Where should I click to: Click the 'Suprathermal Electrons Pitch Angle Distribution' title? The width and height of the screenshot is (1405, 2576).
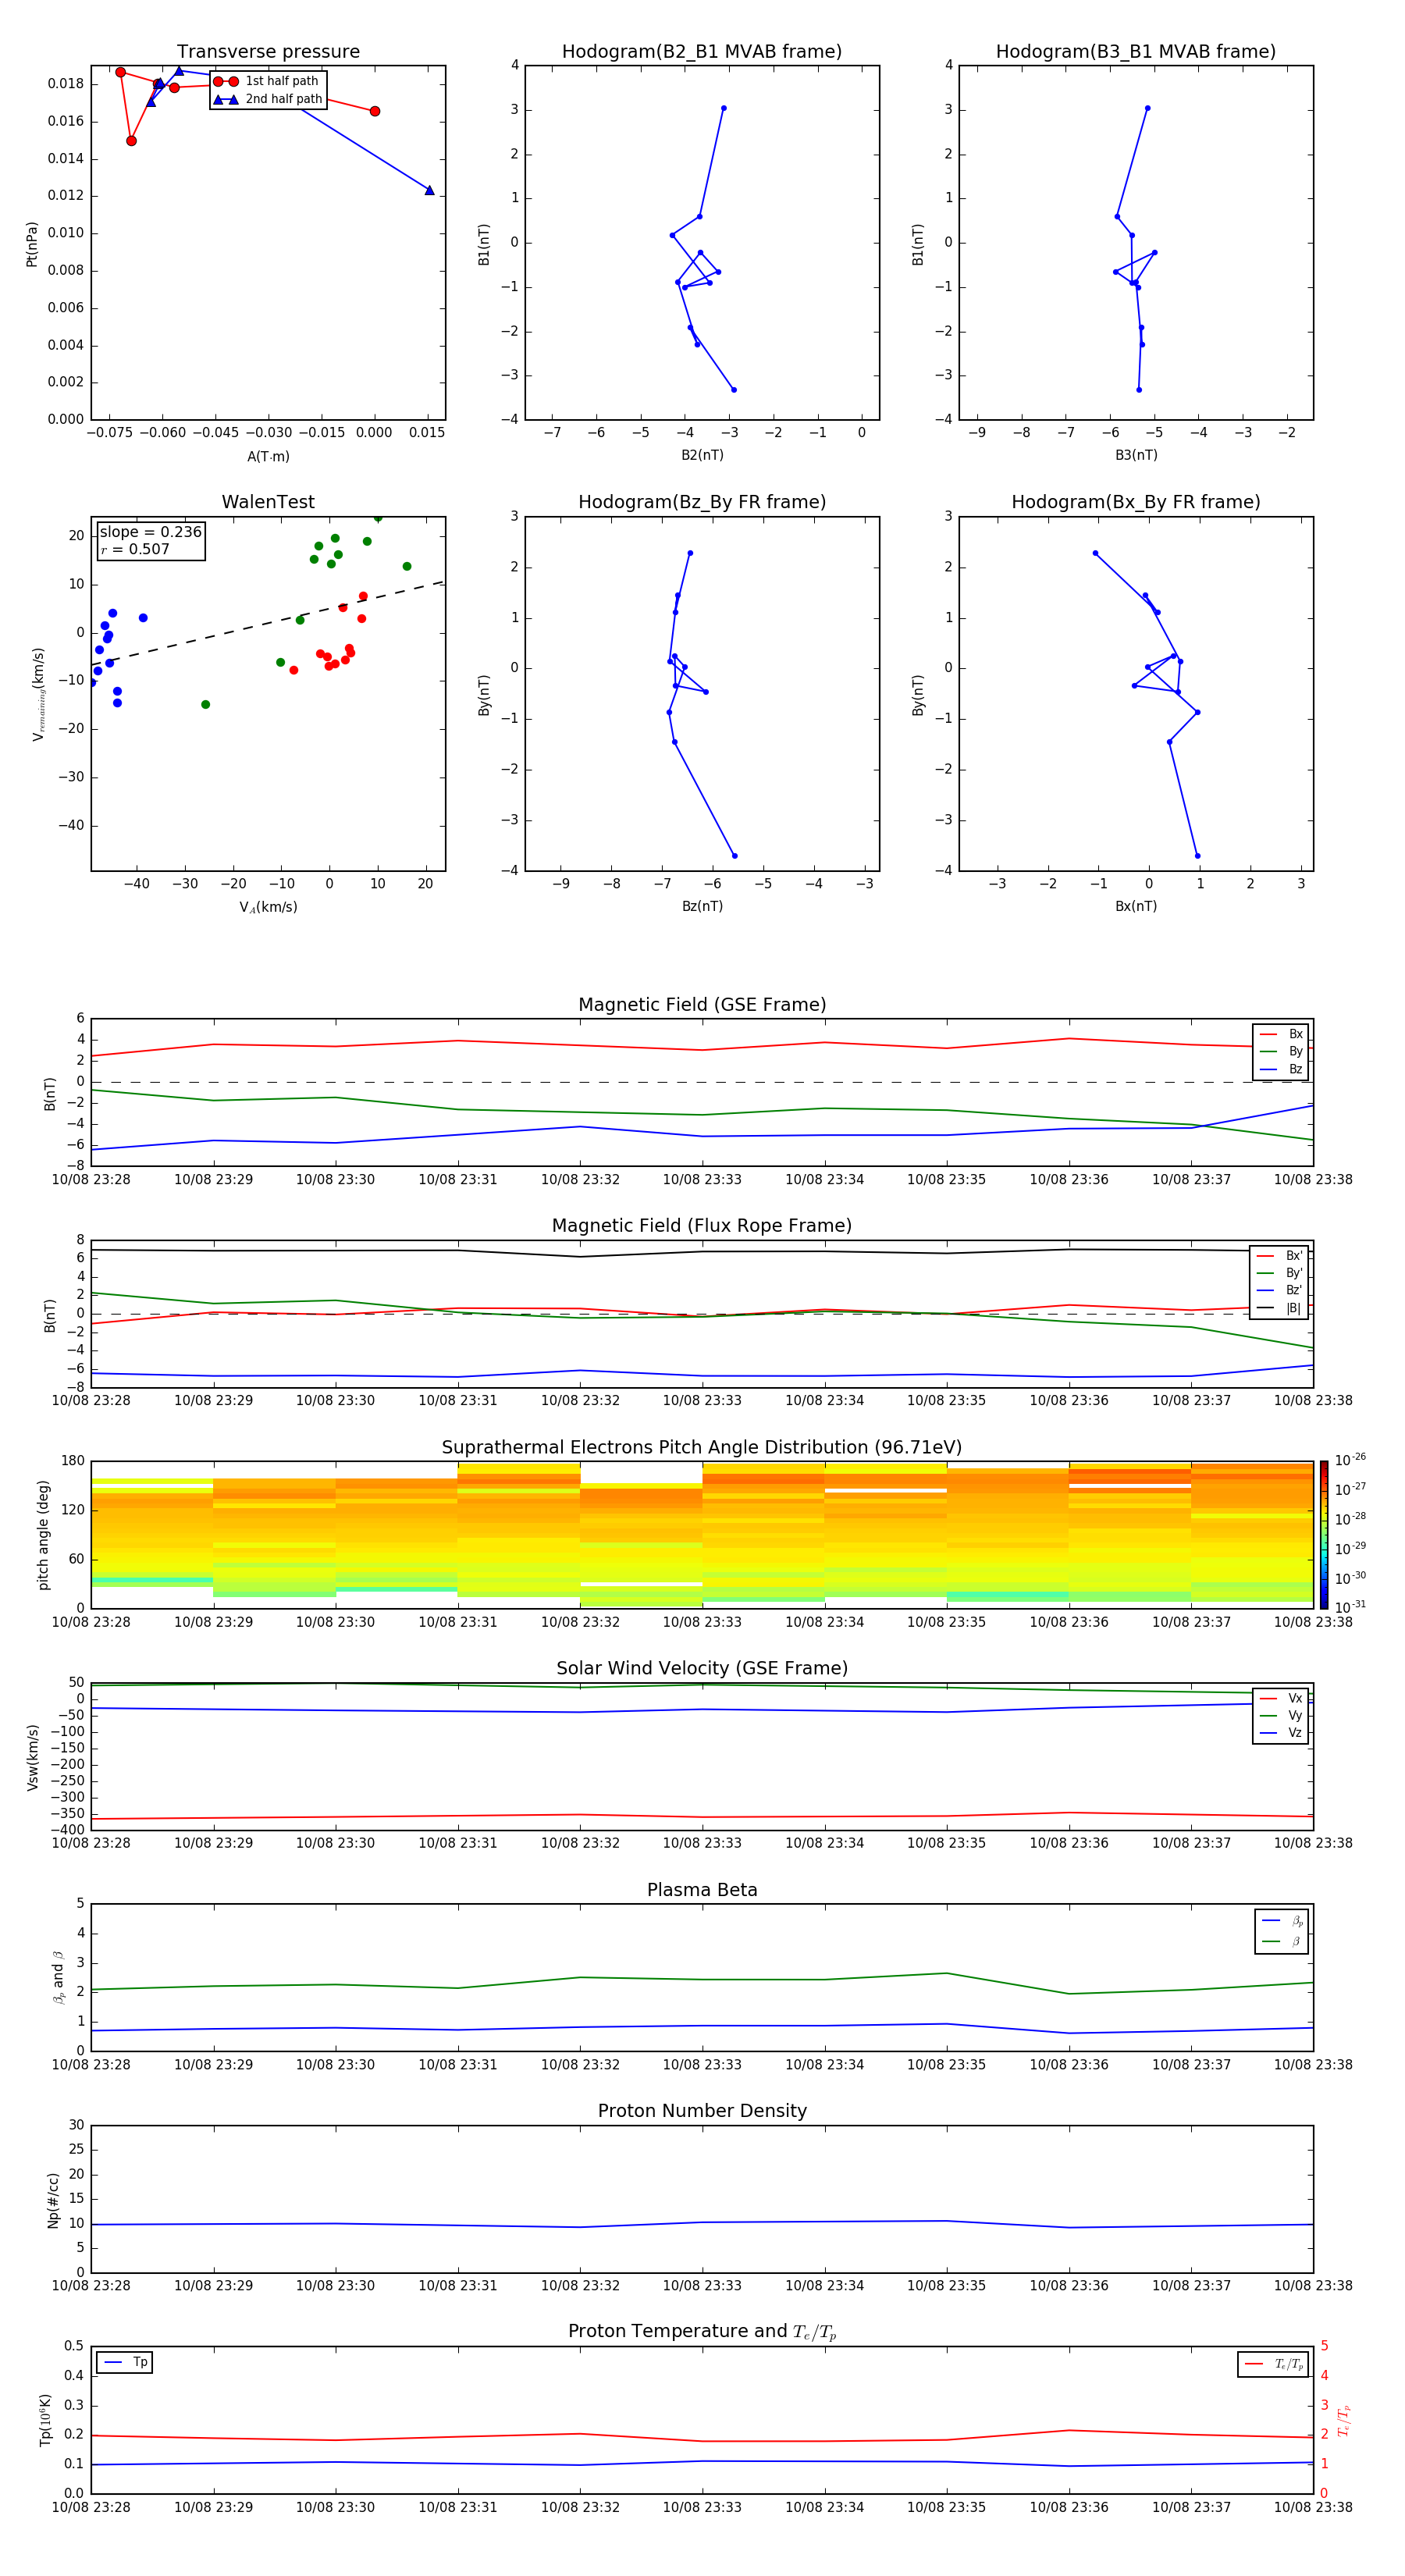pos(702,1448)
